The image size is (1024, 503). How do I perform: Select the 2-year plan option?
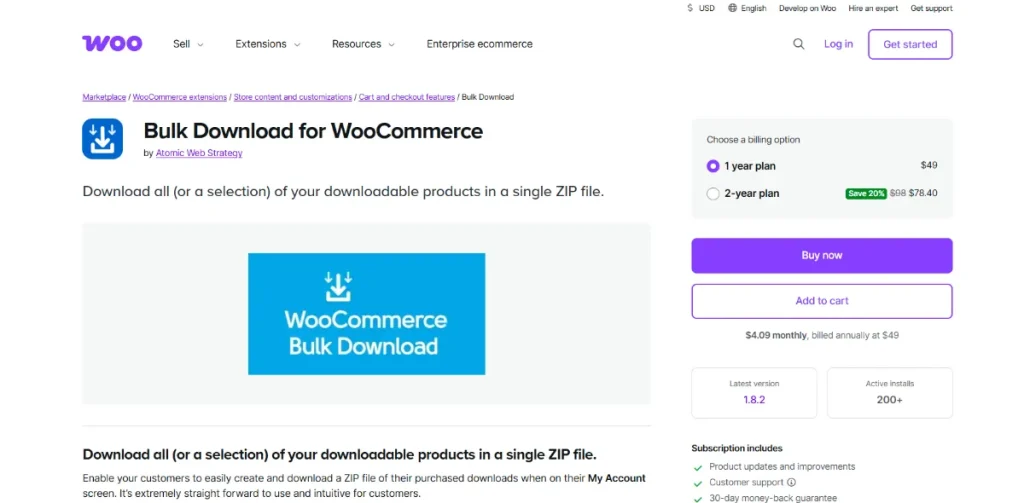click(x=713, y=193)
